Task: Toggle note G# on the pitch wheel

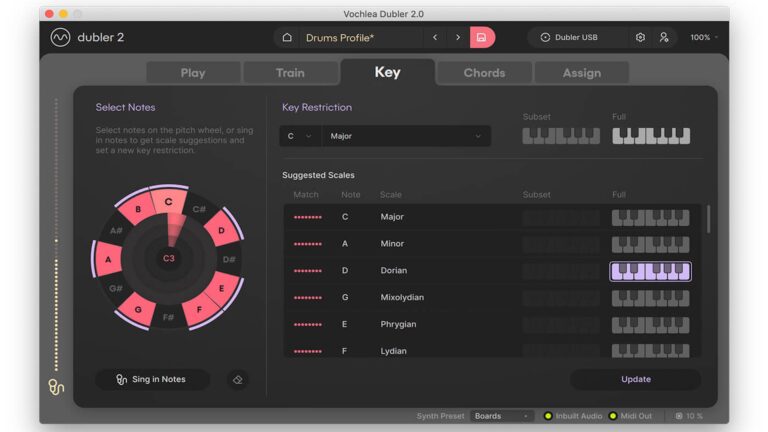Action: coord(116,288)
